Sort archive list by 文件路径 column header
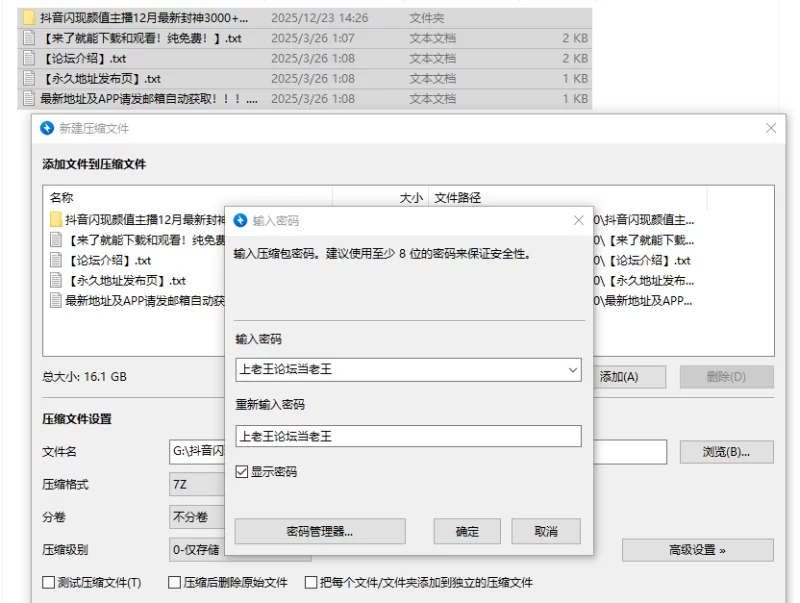 point(458,197)
